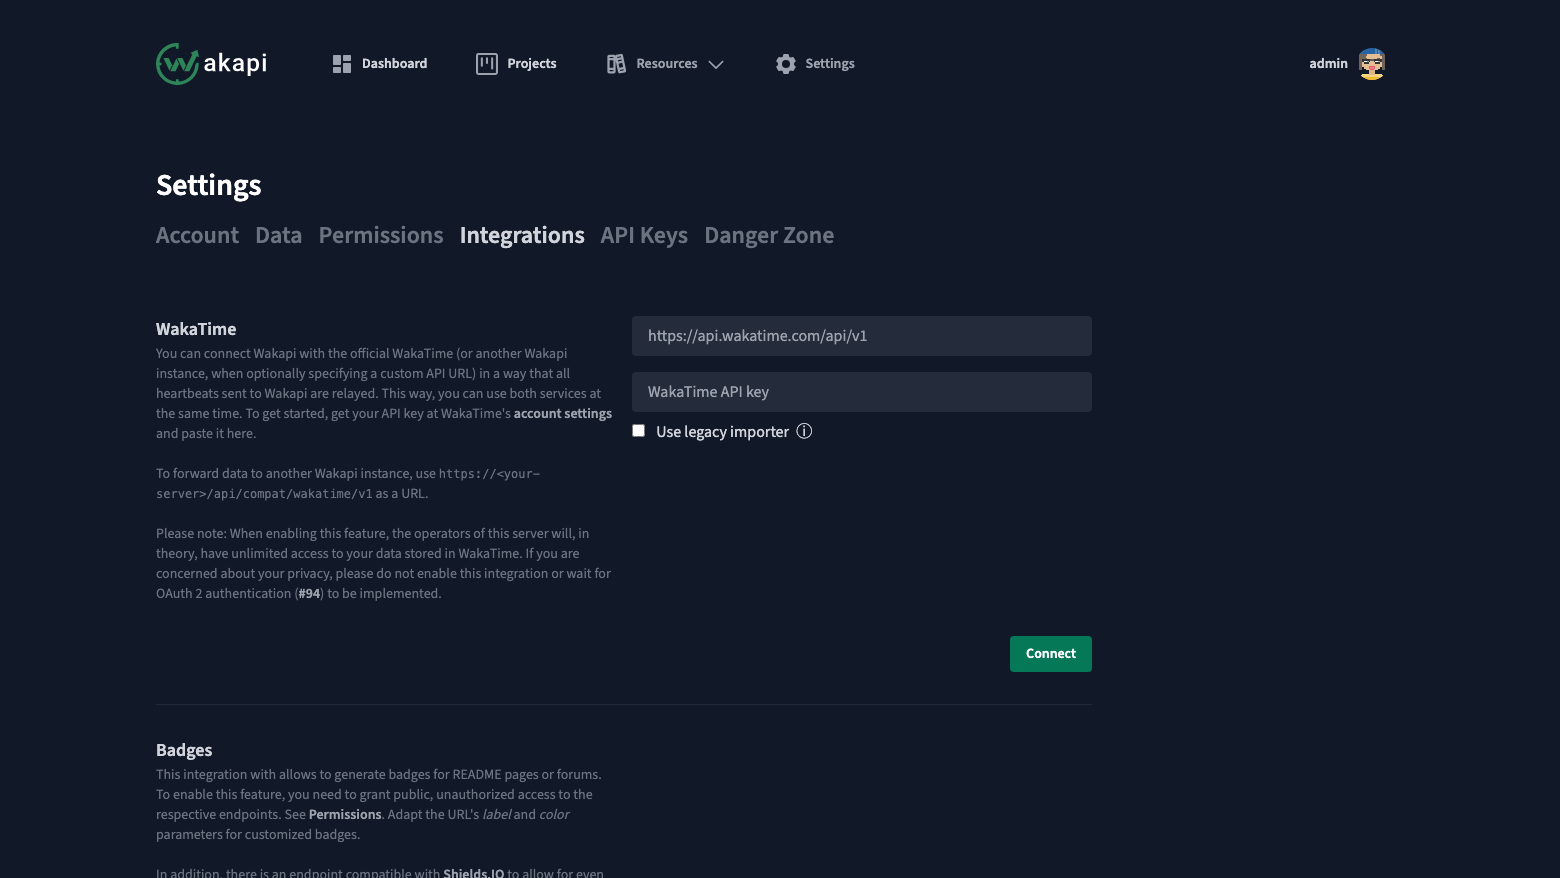
Task: Click the legacy importer info icon
Action: pos(804,431)
